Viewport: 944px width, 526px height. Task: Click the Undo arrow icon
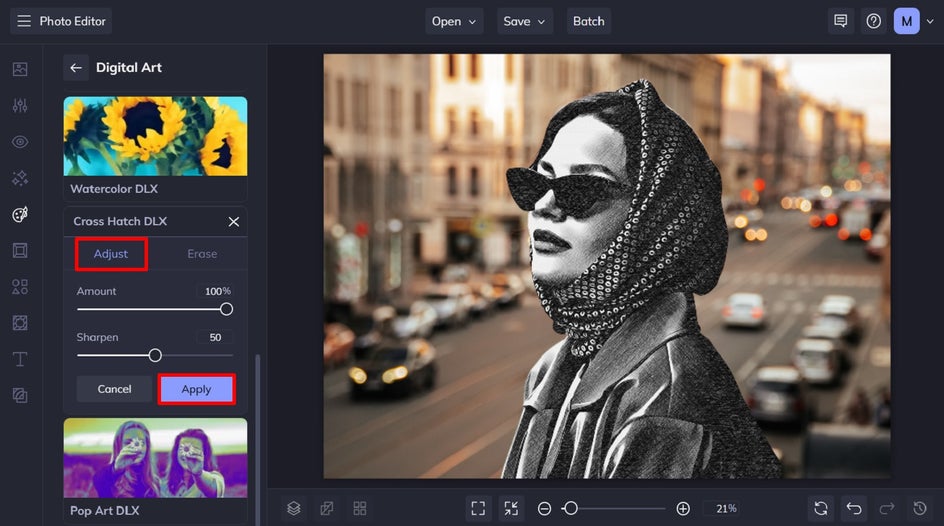click(x=853, y=508)
